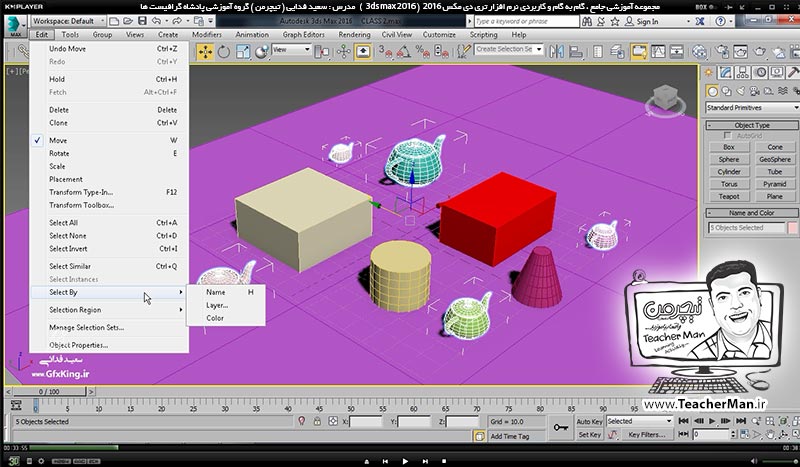Open Standard Primitives dropdown
The height and width of the screenshot is (467, 800).
click(x=752, y=108)
